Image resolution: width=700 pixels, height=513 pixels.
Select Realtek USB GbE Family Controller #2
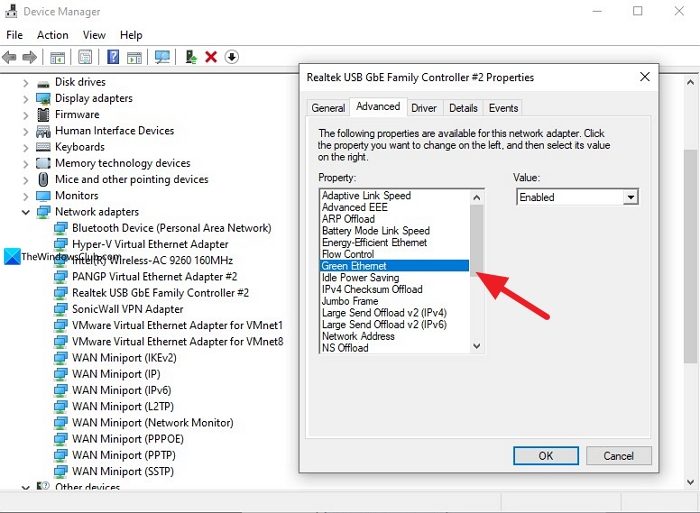pyautogui.click(x=160, y=293)
